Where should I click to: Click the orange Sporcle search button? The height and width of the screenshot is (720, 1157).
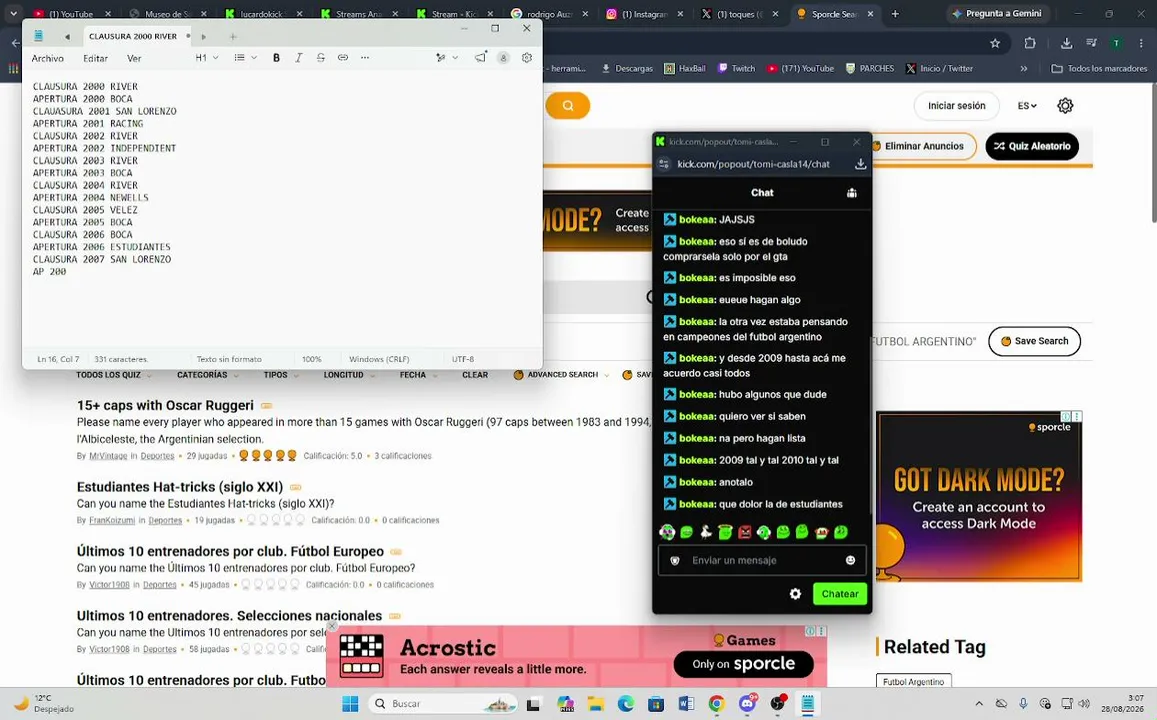567,105
